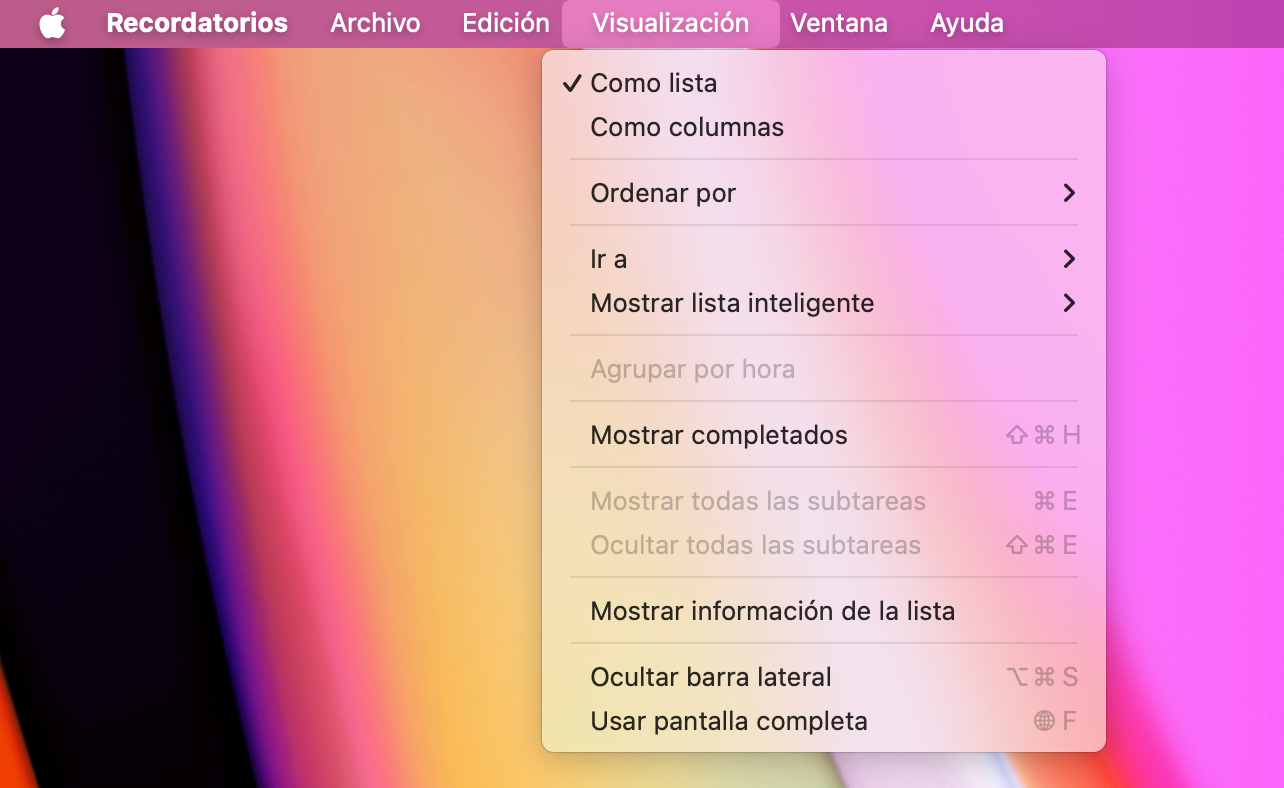The width and height of the screenshot is (1284, 788).
Task: Click the highlighted Visualización menu title
Action: click(x=670, y=23)
